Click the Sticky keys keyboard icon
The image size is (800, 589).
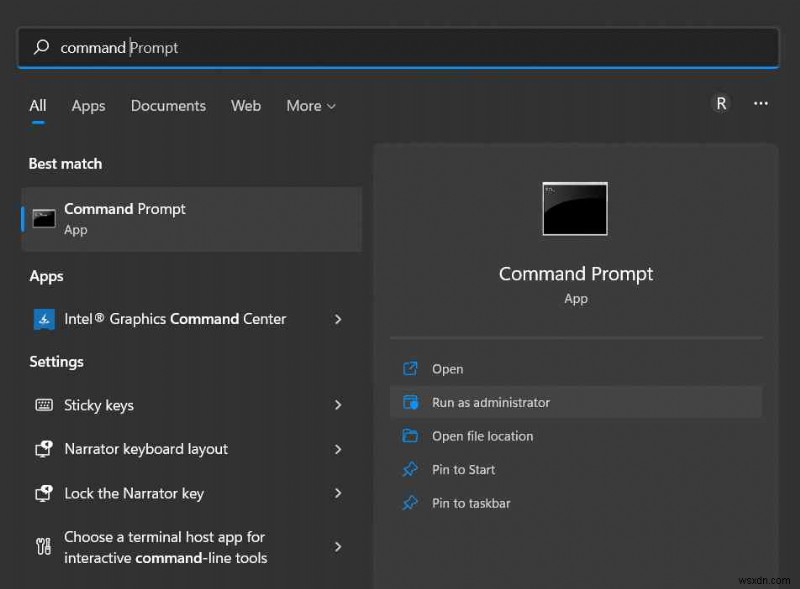click(44, 405)
